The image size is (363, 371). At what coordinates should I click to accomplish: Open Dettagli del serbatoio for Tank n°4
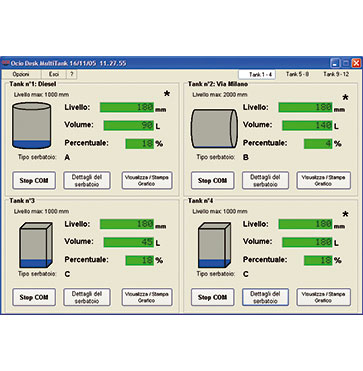click(265, 297)
